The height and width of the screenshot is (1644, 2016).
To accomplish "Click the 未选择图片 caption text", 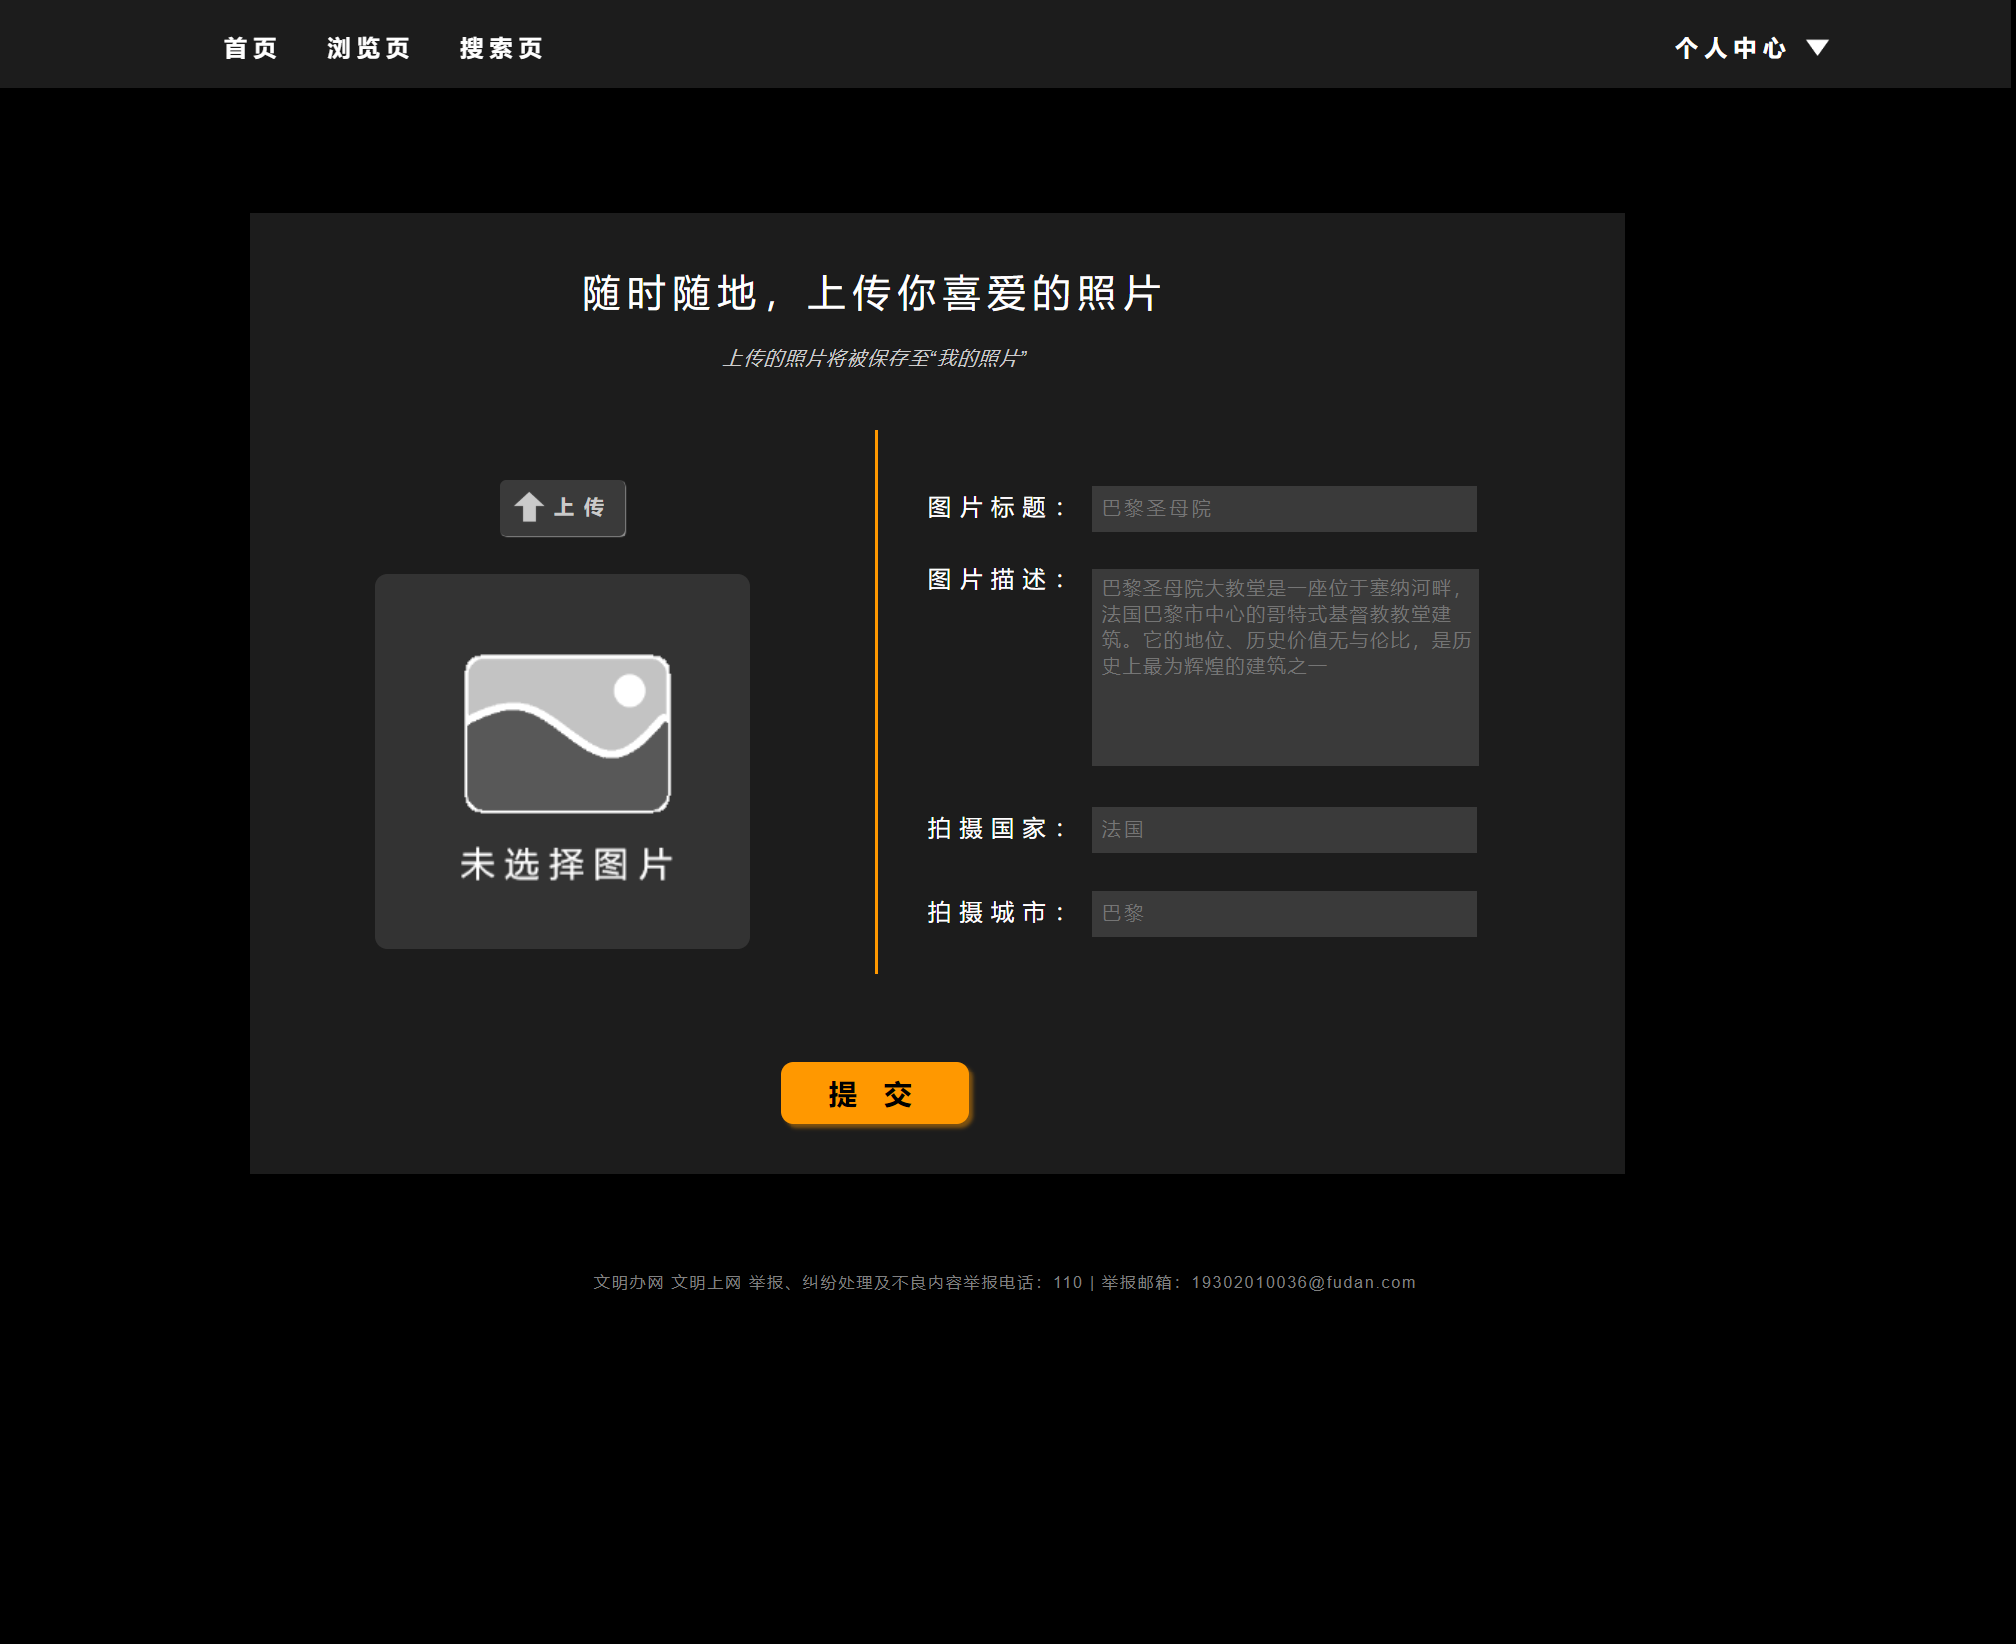I will click(x=566, y=865).
